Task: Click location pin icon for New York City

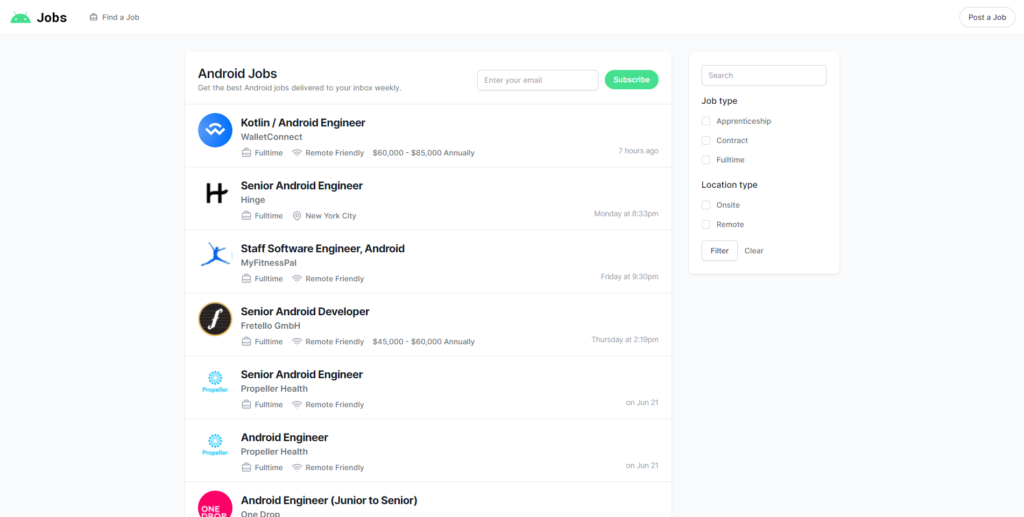Action: [x=296, y=215]
